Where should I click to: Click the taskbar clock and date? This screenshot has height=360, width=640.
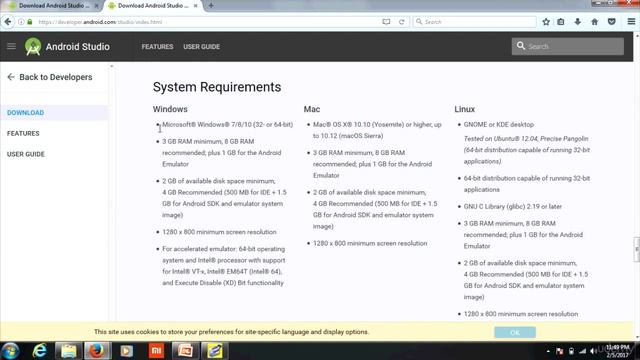[617, 351]
